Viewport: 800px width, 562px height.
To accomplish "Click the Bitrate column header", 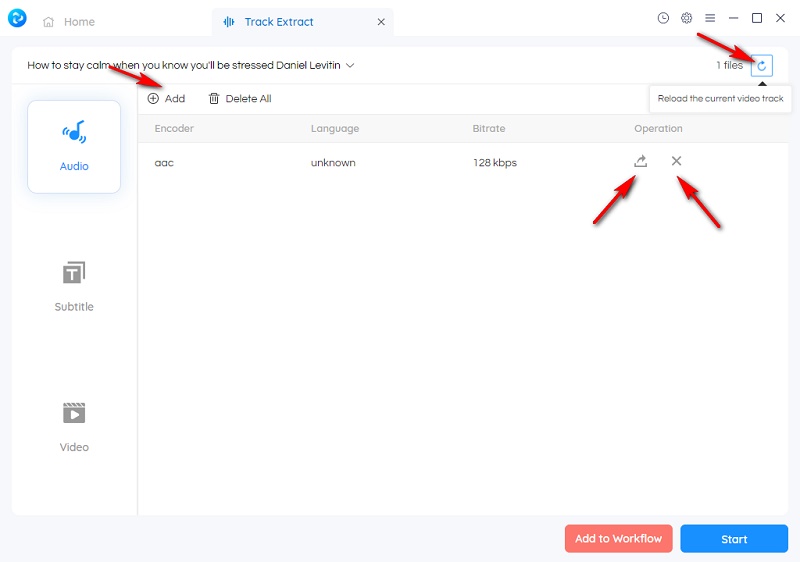I will (x=489, y=129).
